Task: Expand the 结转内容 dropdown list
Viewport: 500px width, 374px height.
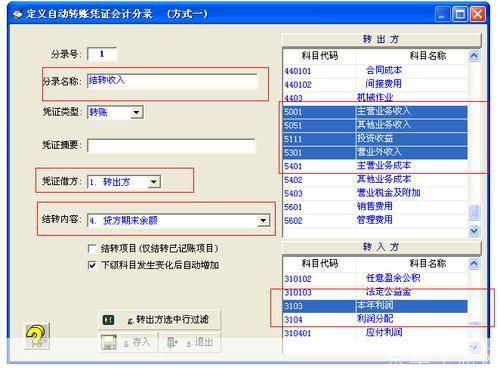Action: [263, 220]
